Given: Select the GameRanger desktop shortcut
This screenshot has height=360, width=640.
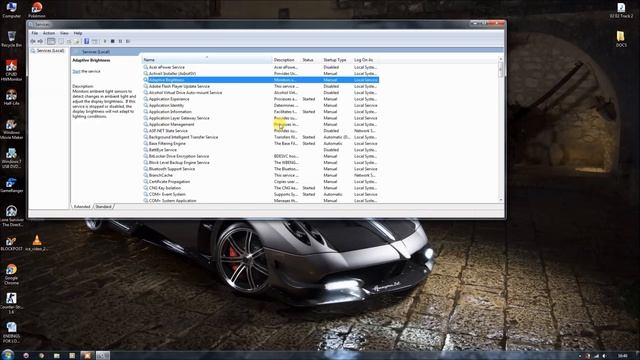Looking at the screenshot, I should 11,185.
